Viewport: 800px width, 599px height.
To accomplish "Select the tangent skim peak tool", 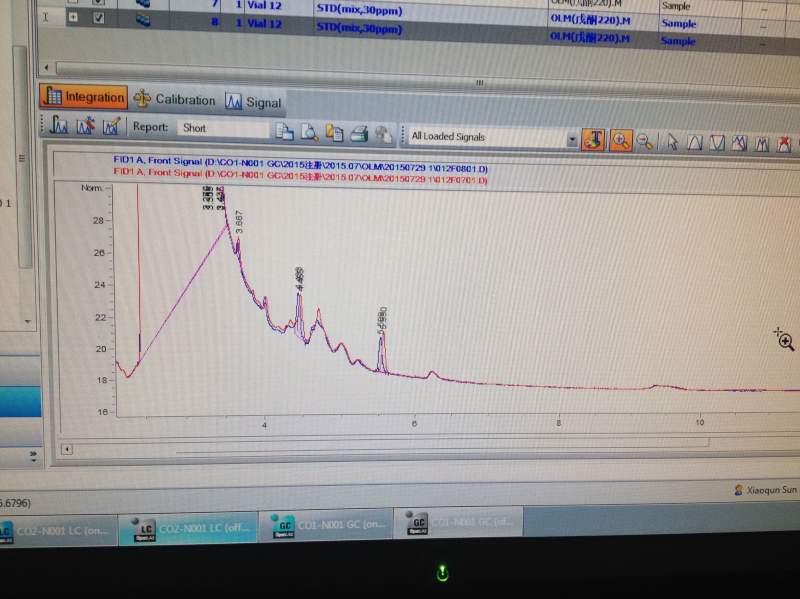I will tap(740, 144).
